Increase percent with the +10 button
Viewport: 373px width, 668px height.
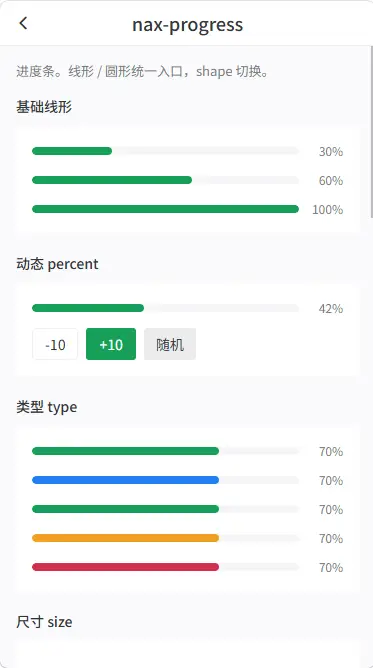point(111,344)
